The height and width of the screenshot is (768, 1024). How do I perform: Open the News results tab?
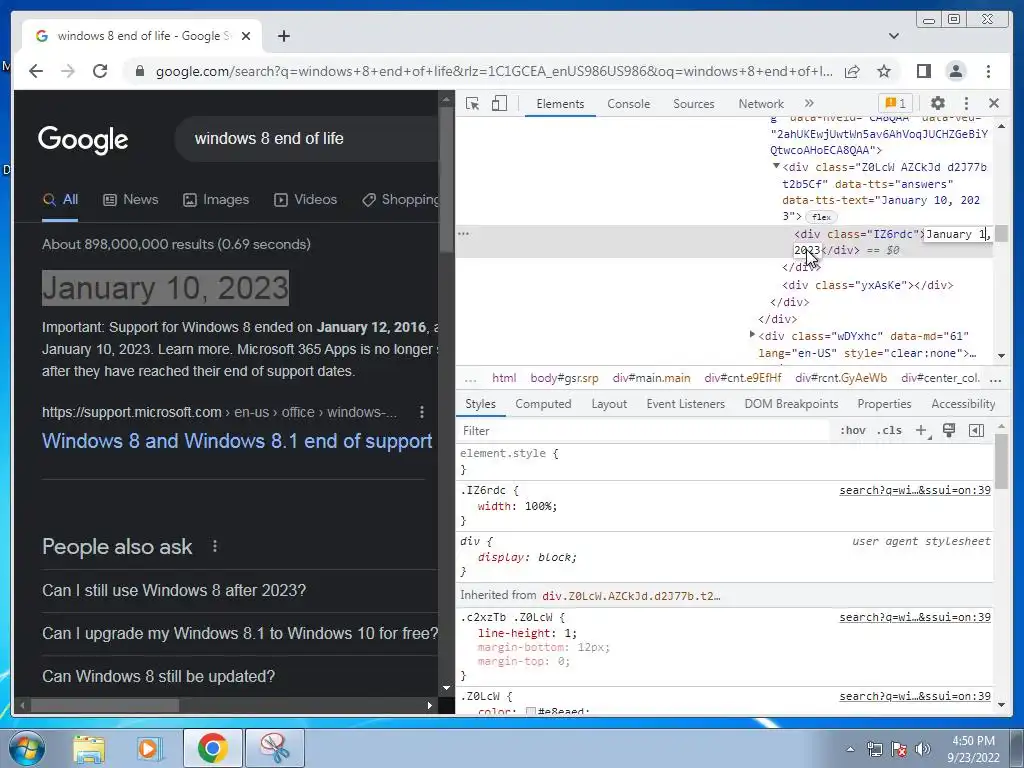(x=131, y=200)
